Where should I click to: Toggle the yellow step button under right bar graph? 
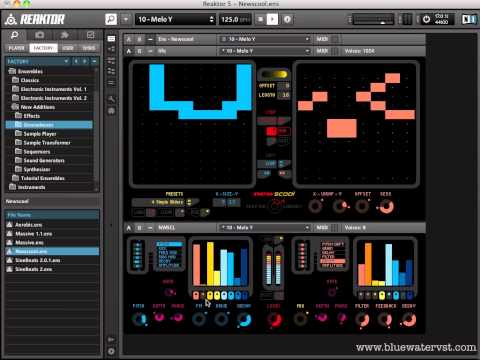point(382,295)
